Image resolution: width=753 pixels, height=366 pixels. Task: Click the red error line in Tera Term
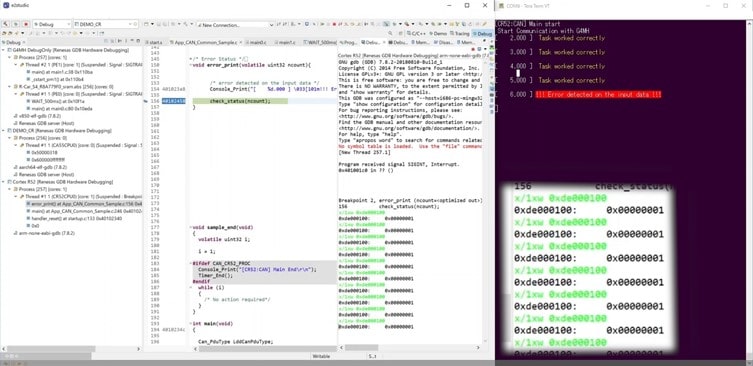[x=598, y=95]
